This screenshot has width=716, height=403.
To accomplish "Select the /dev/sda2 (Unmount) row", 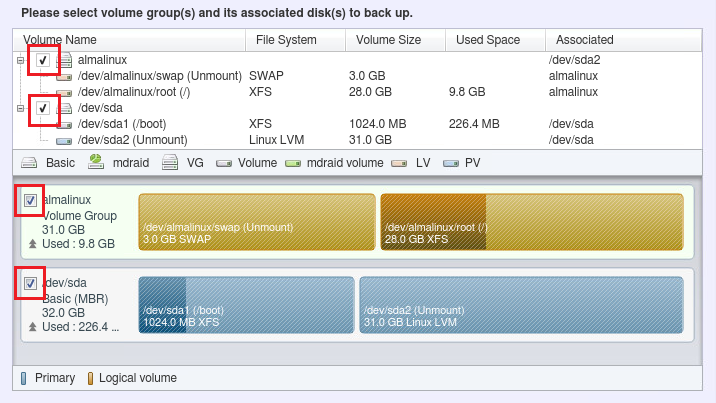I will pyautogui.click(x=133, y=140).
